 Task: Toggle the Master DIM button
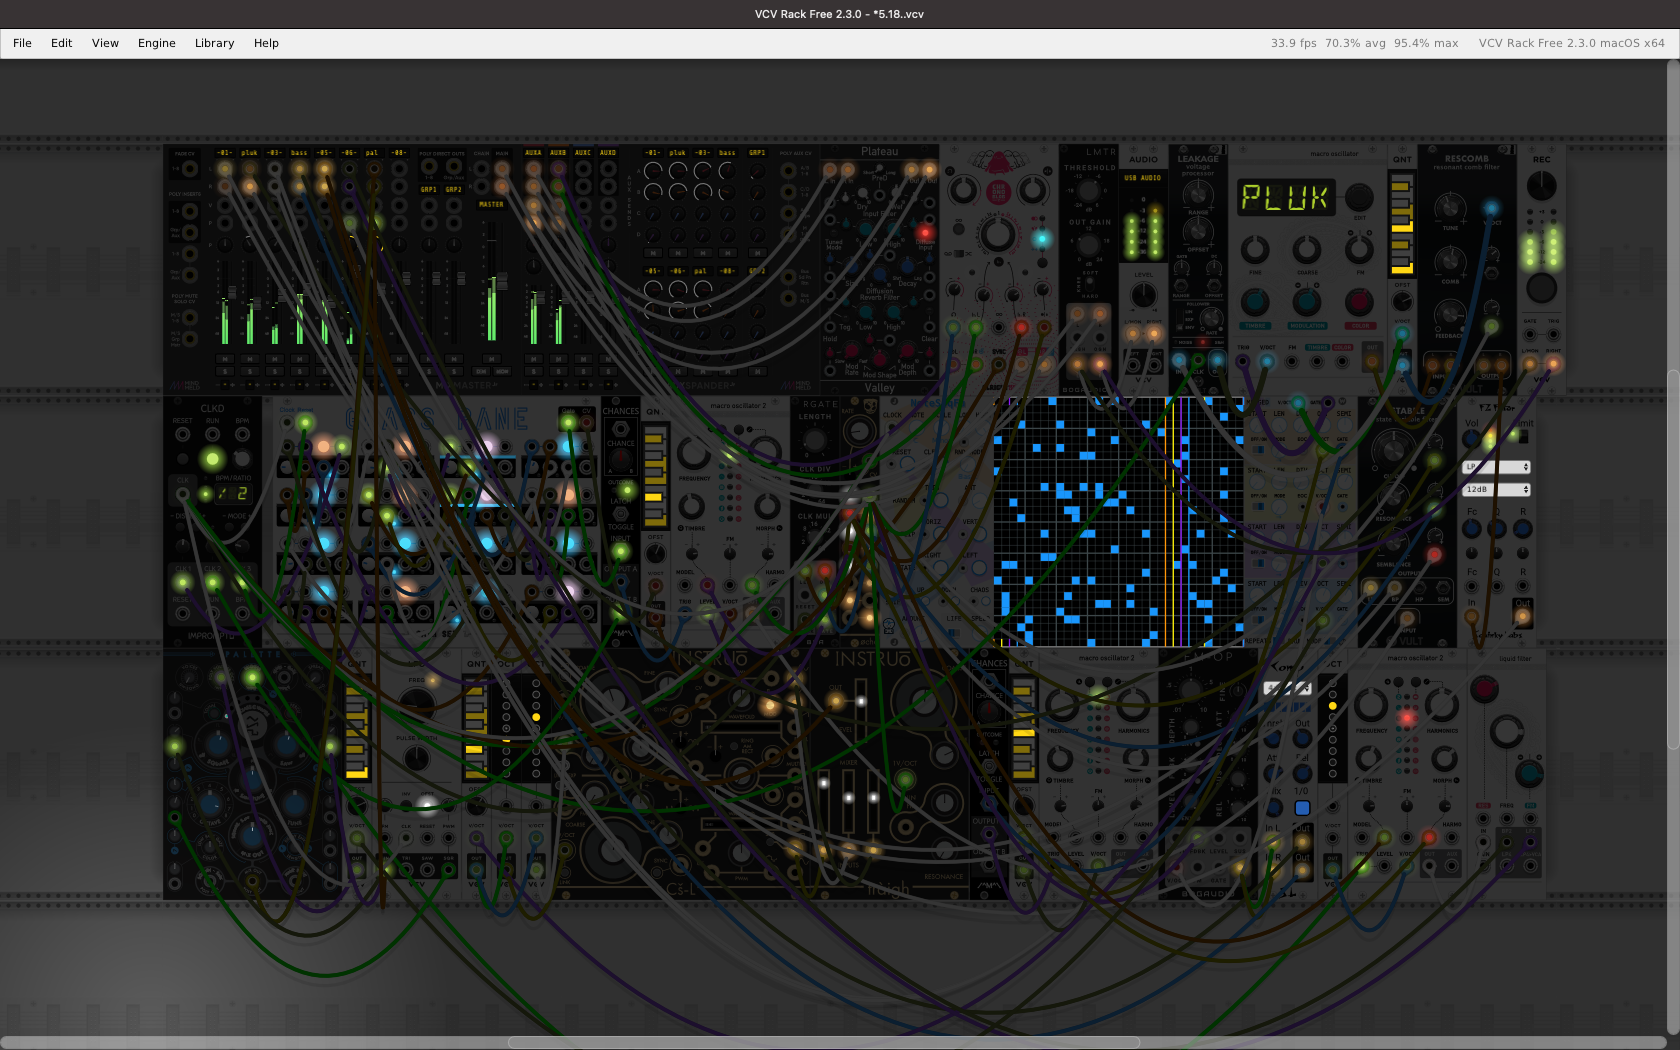click(481, 371)
